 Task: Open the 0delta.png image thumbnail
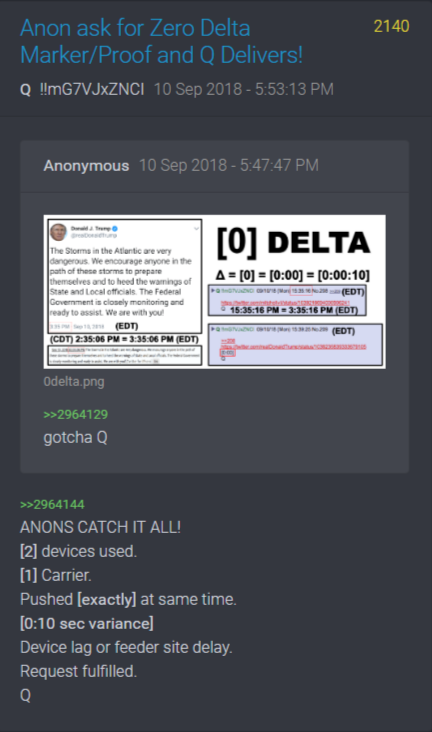(214, 292)
